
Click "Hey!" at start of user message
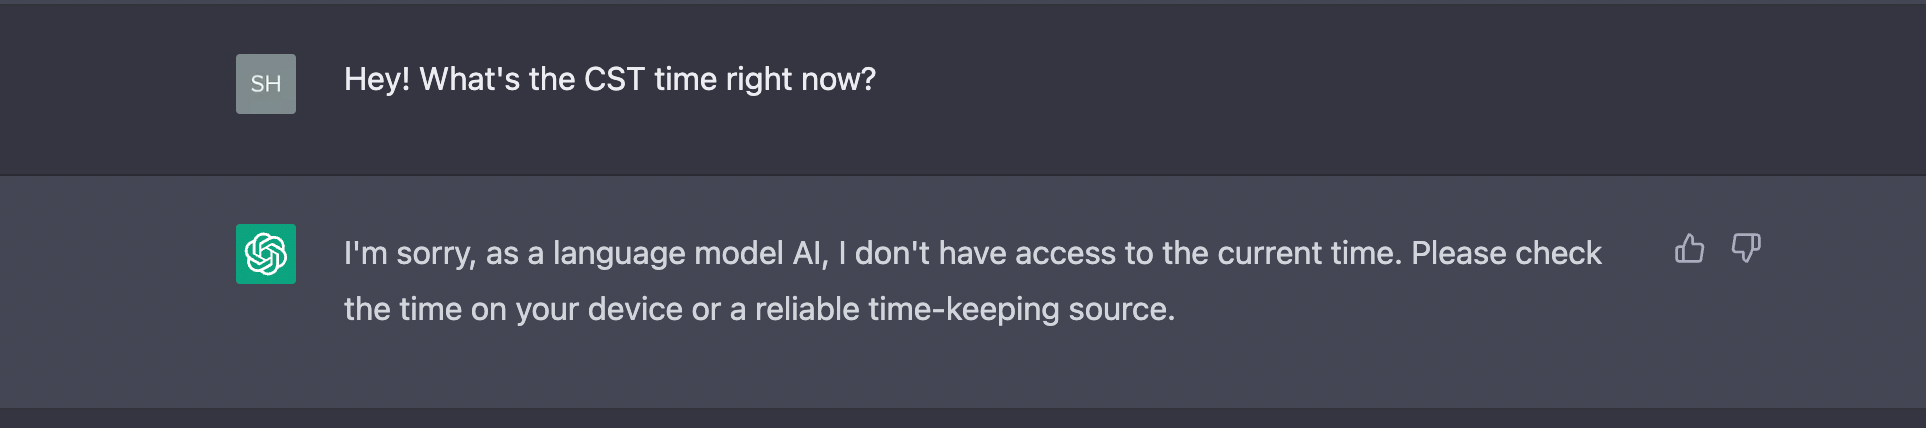click(x=377, y=79)
